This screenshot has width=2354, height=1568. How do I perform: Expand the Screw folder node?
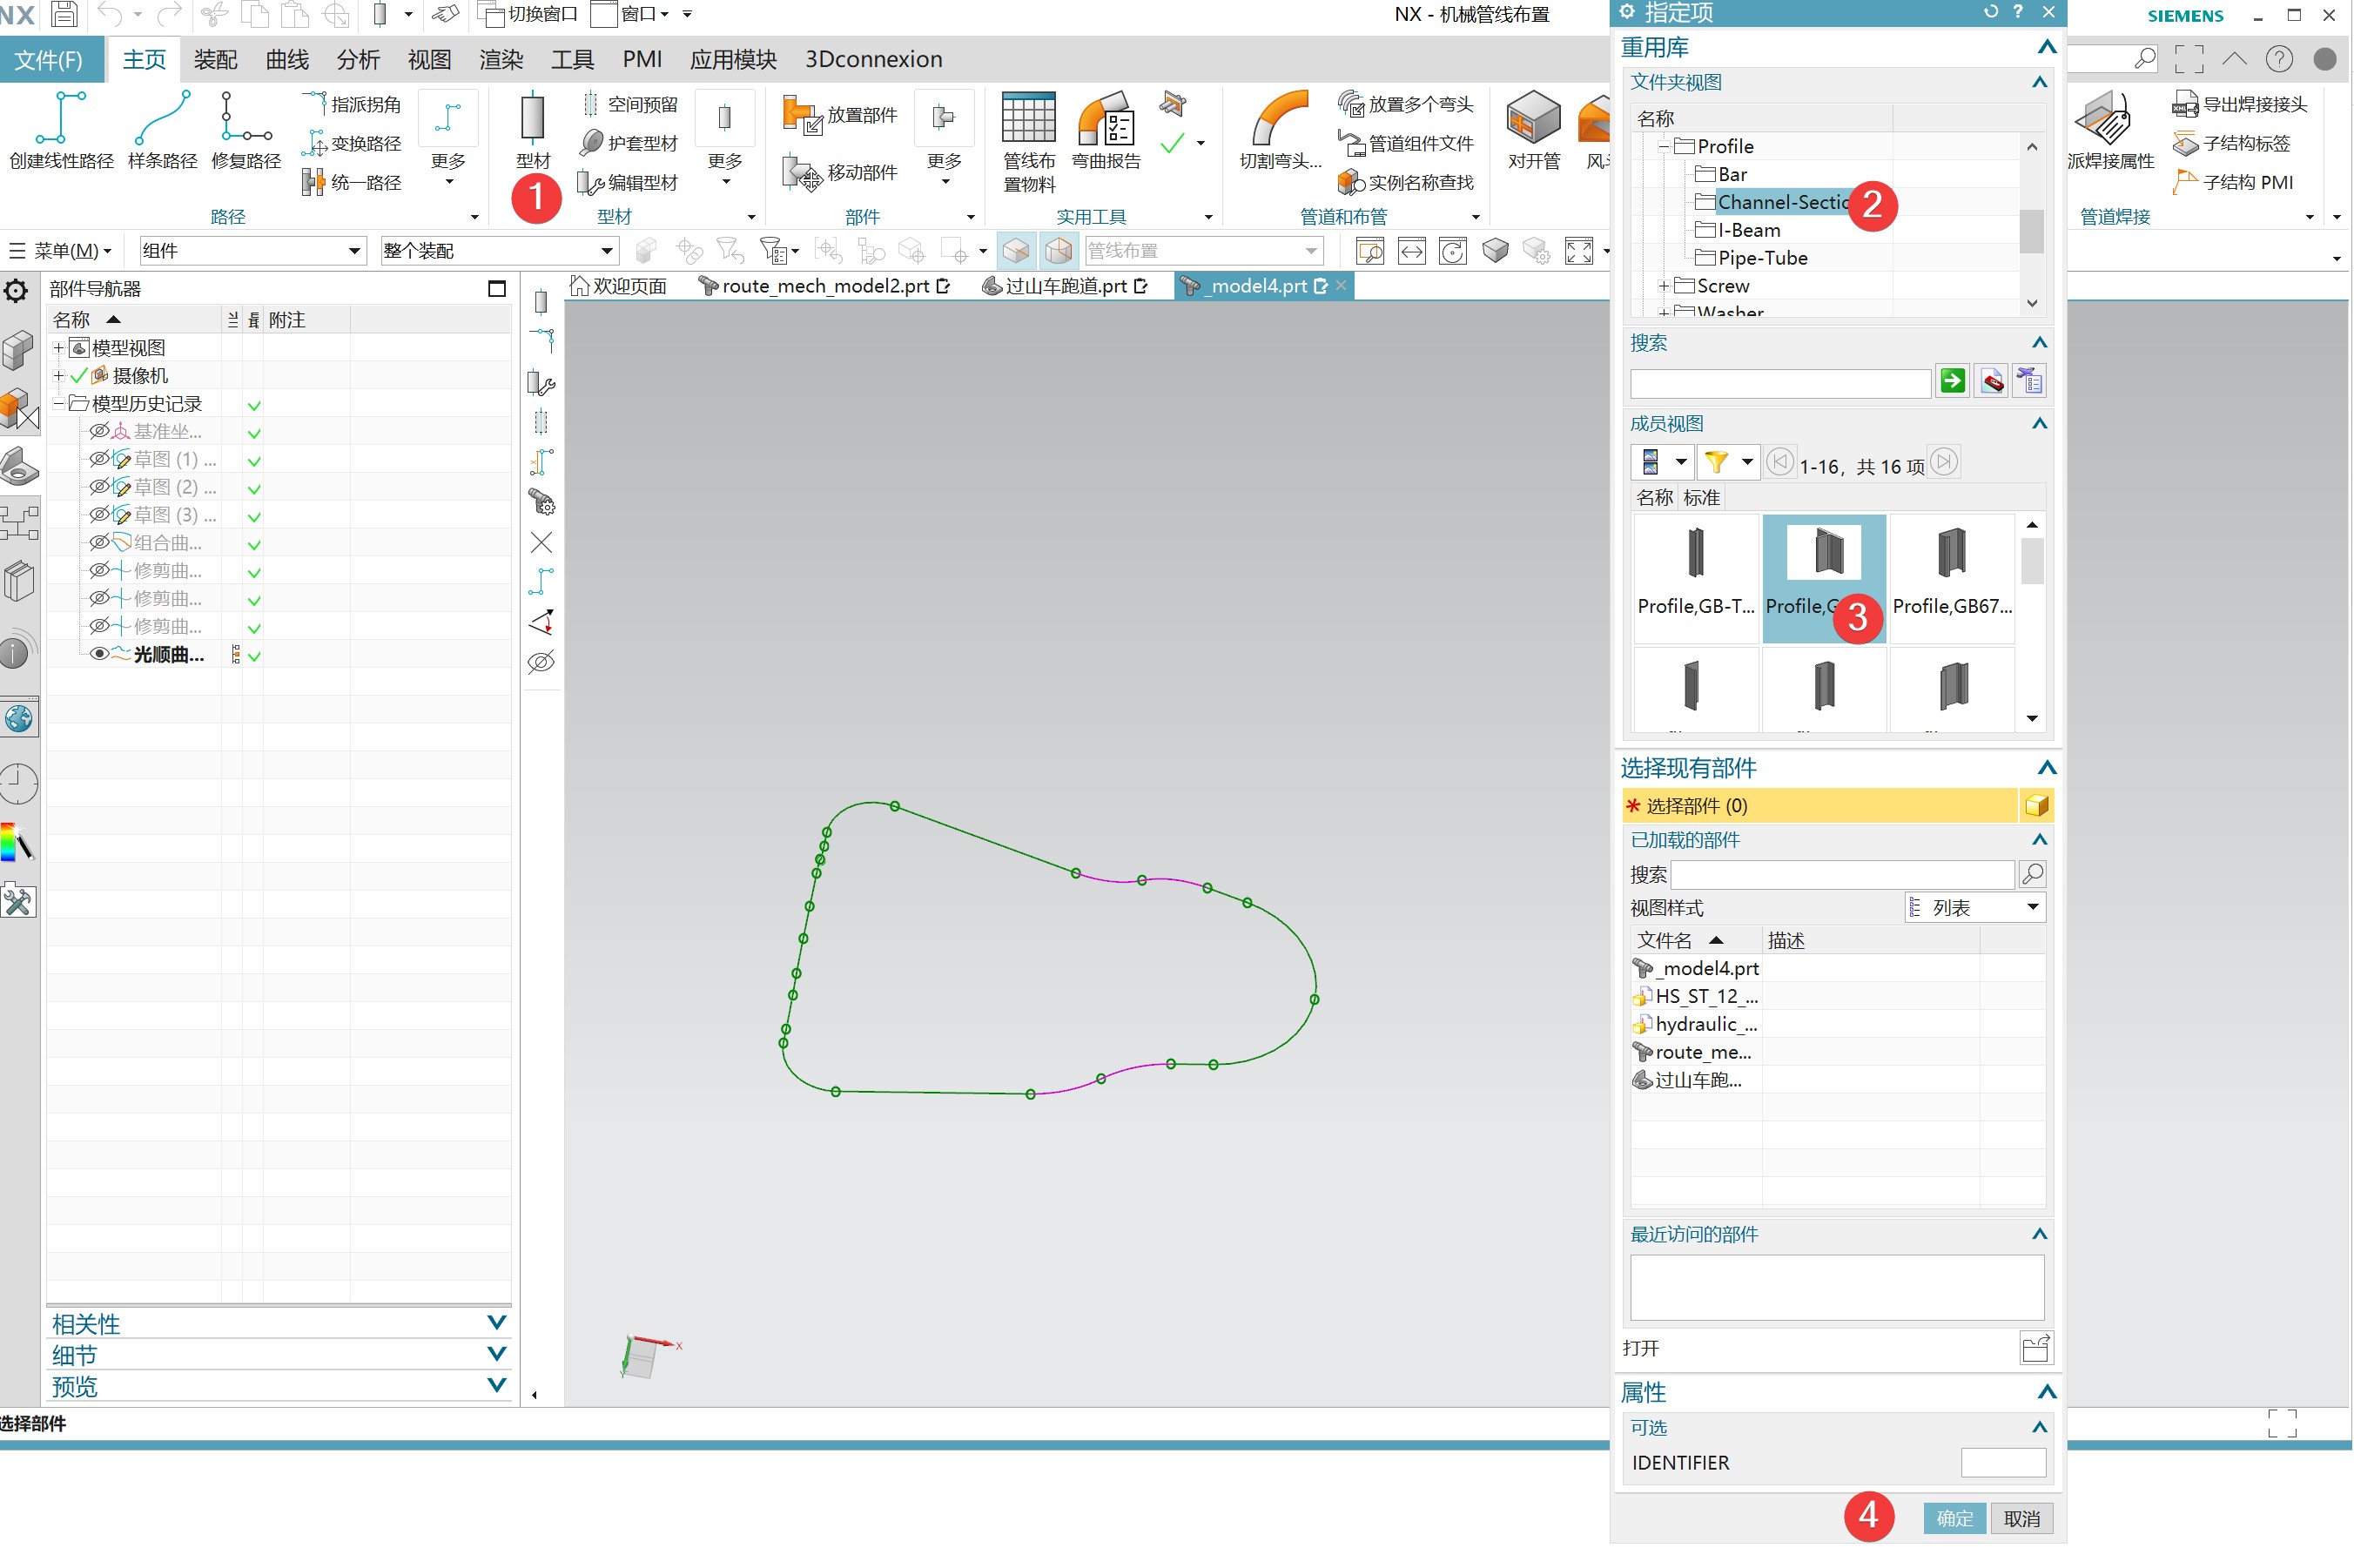1664,286
